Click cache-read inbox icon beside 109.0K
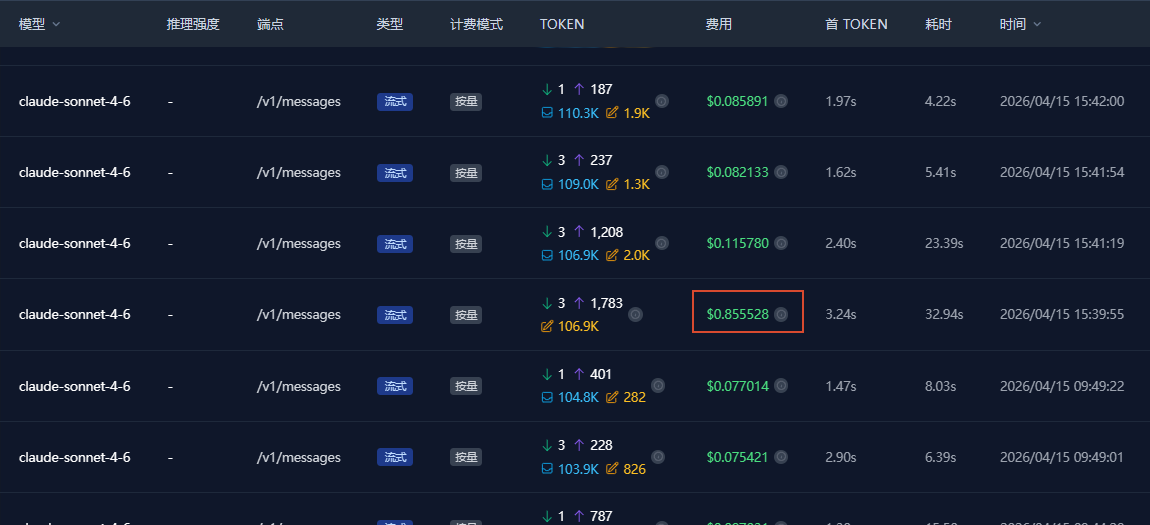1150x525 pixels. tap(546, 185)
